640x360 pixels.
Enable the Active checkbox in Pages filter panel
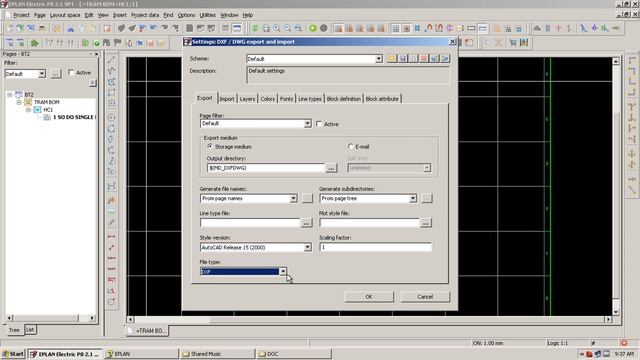pos(71,73)
